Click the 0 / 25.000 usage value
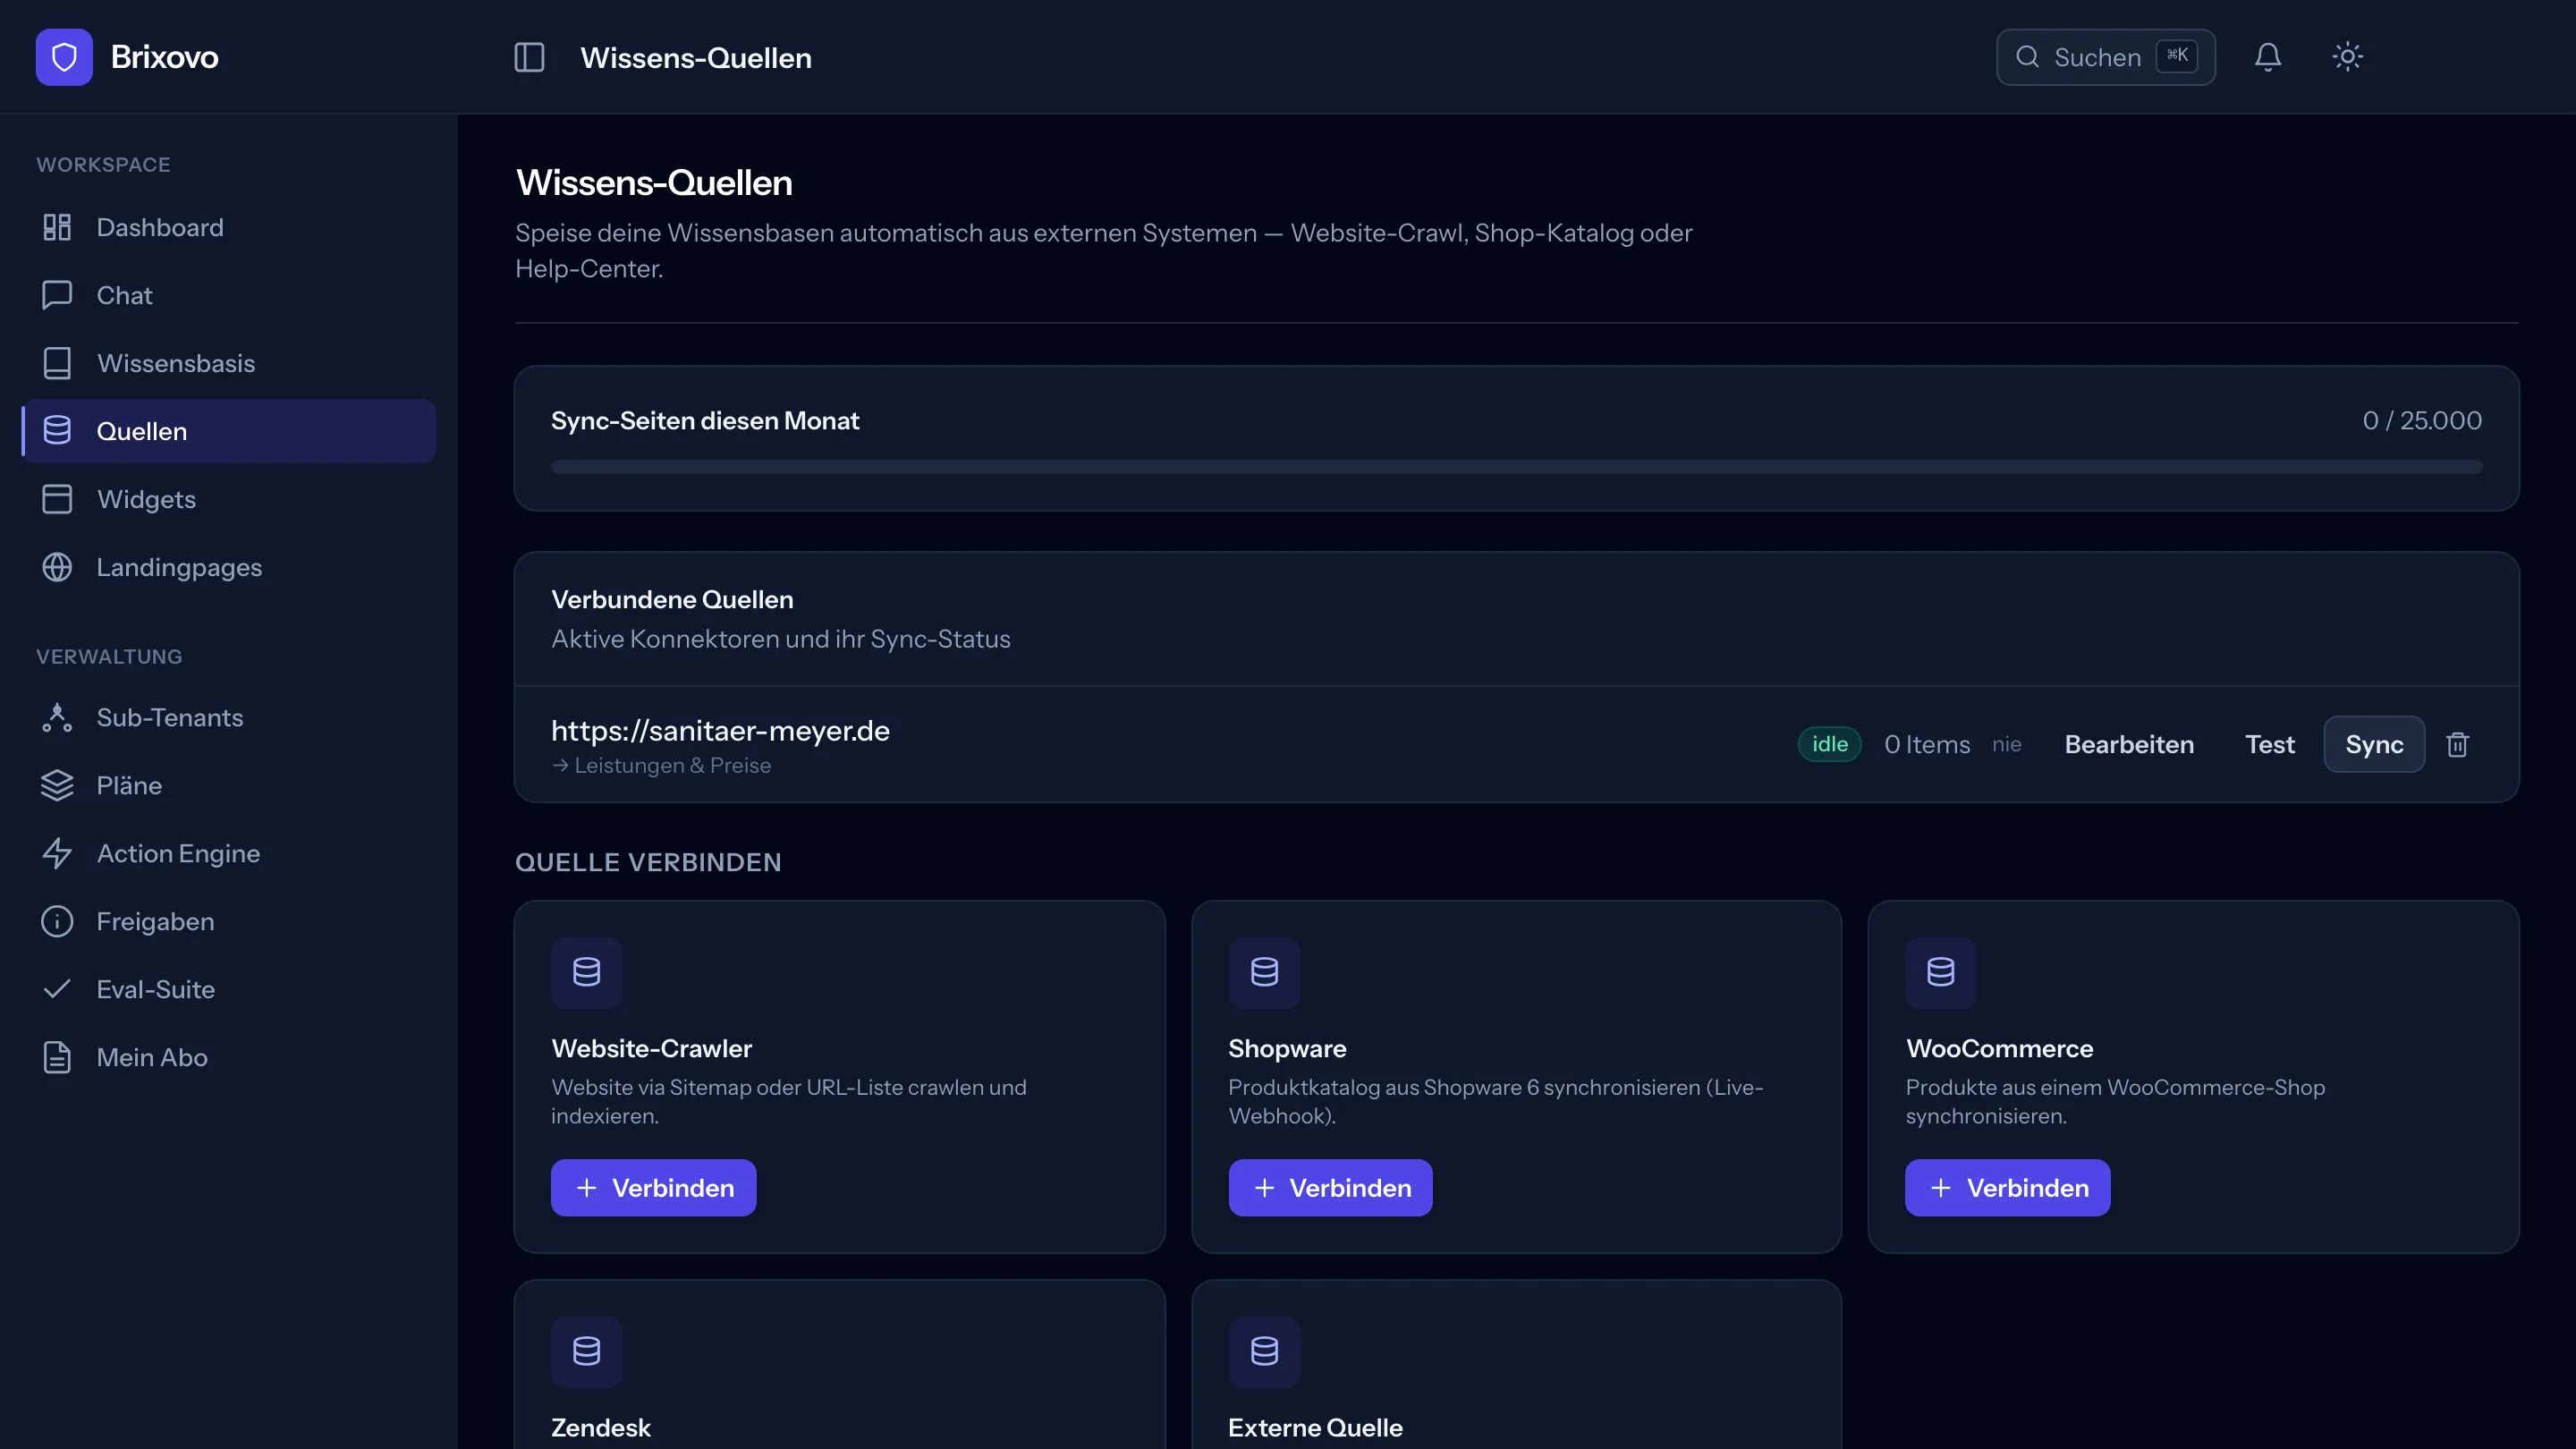 pos(2421,421)
